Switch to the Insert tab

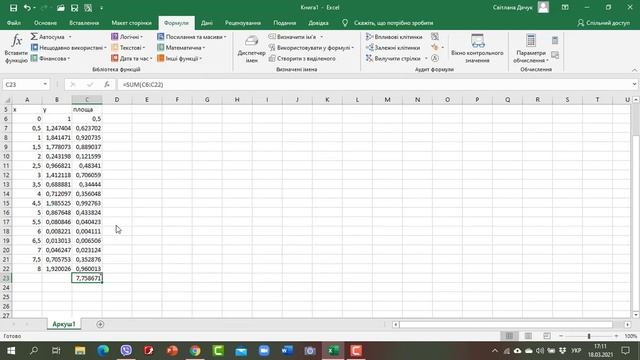click(84, 23)
